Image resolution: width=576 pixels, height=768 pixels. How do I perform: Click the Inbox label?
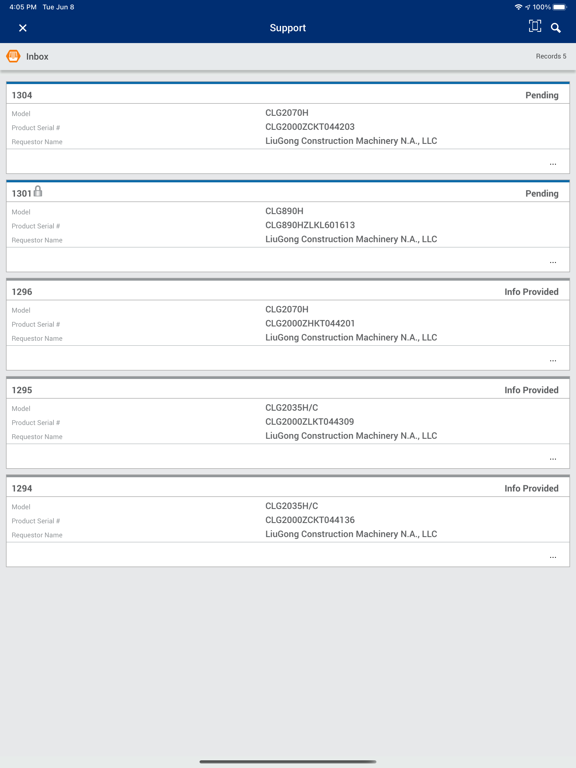(37, 56)
